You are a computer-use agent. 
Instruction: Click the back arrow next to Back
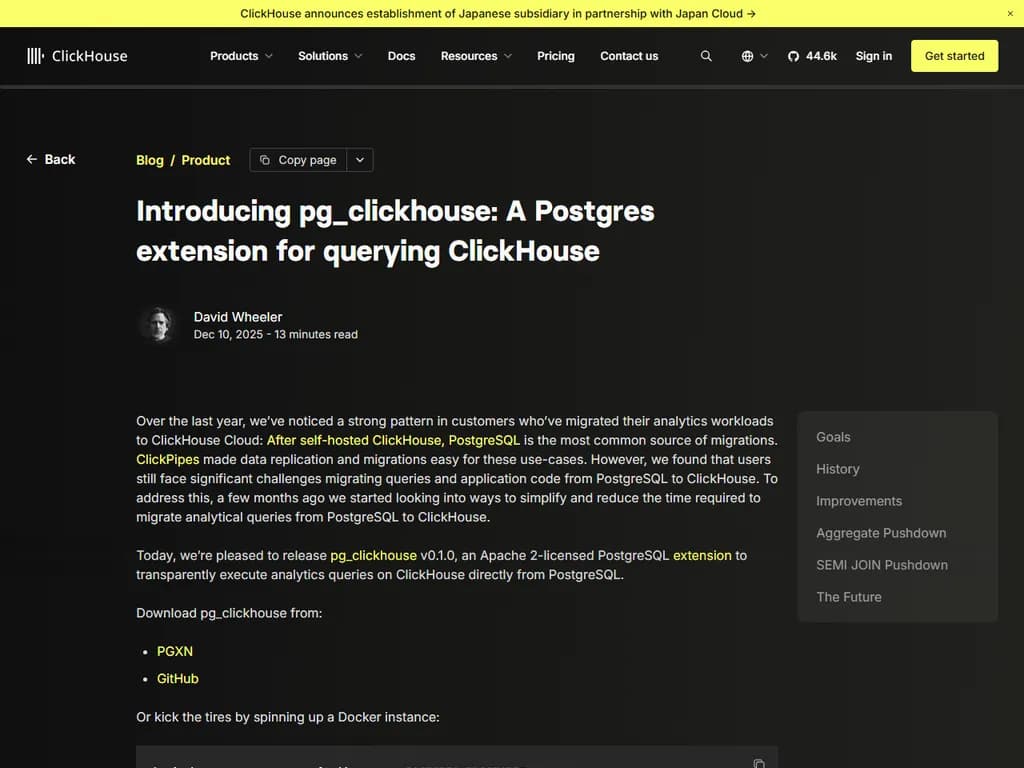(x=30, y=159)
